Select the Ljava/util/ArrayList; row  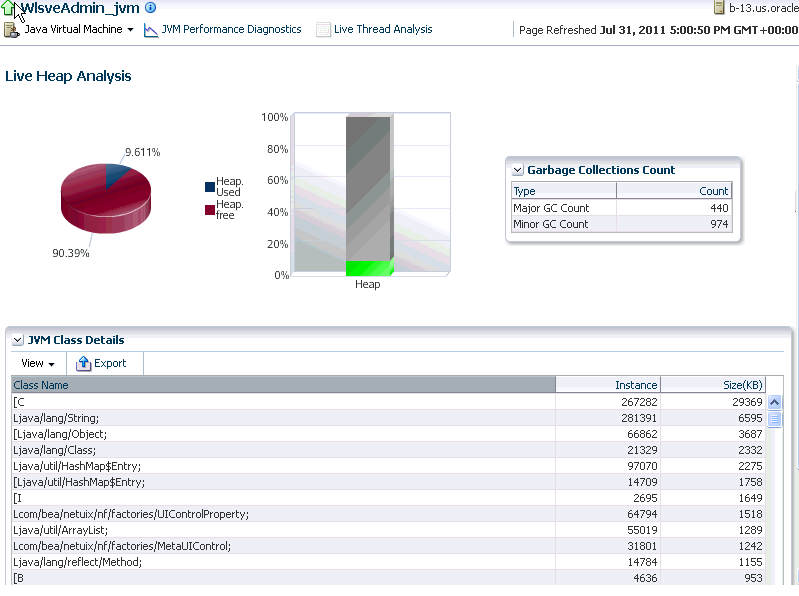tap(388, 530)
